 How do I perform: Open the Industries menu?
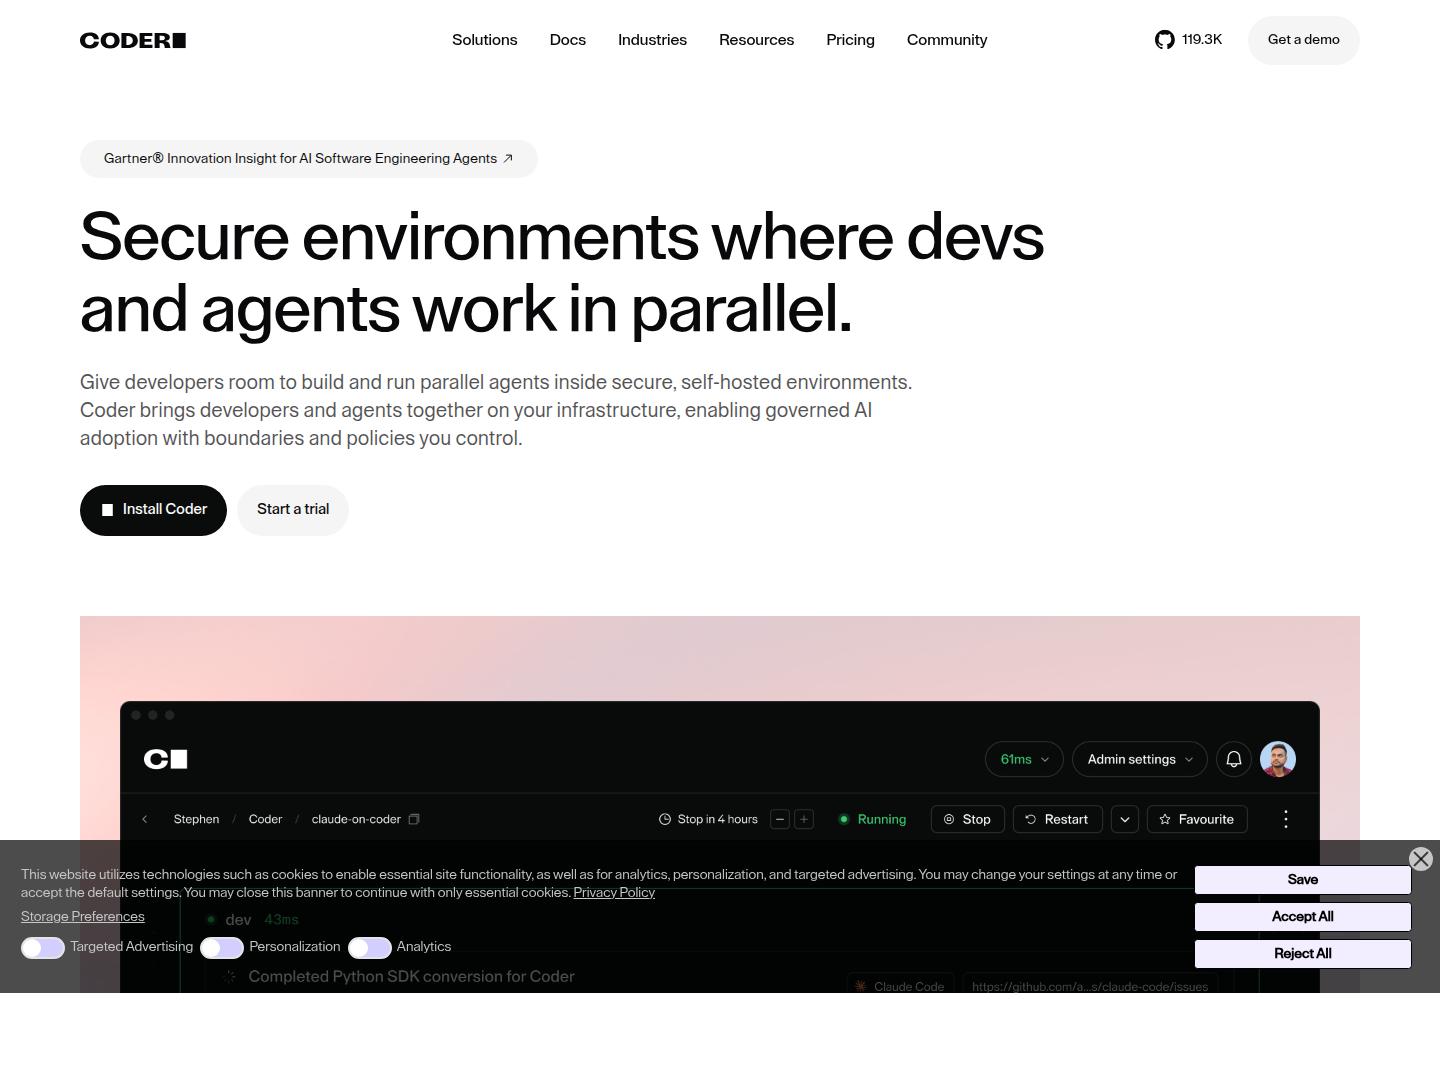coord(652,40)
